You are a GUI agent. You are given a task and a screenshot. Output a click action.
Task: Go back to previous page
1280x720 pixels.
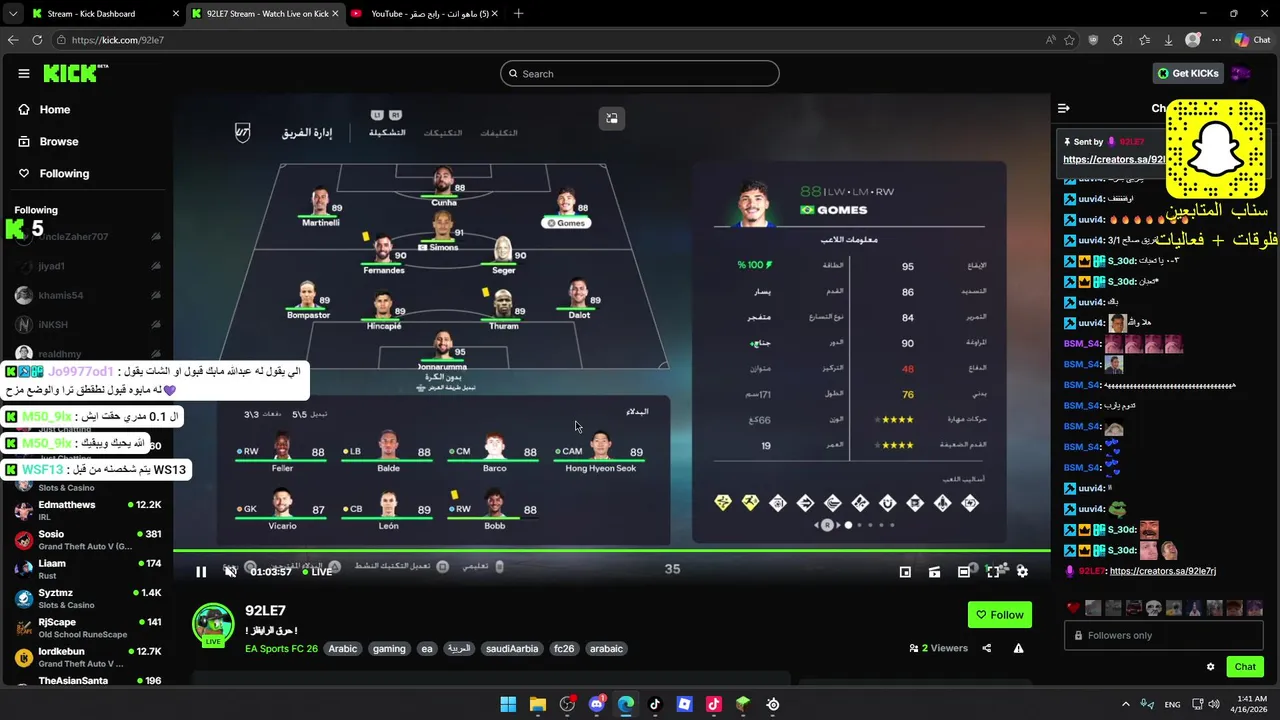point(12,40)
